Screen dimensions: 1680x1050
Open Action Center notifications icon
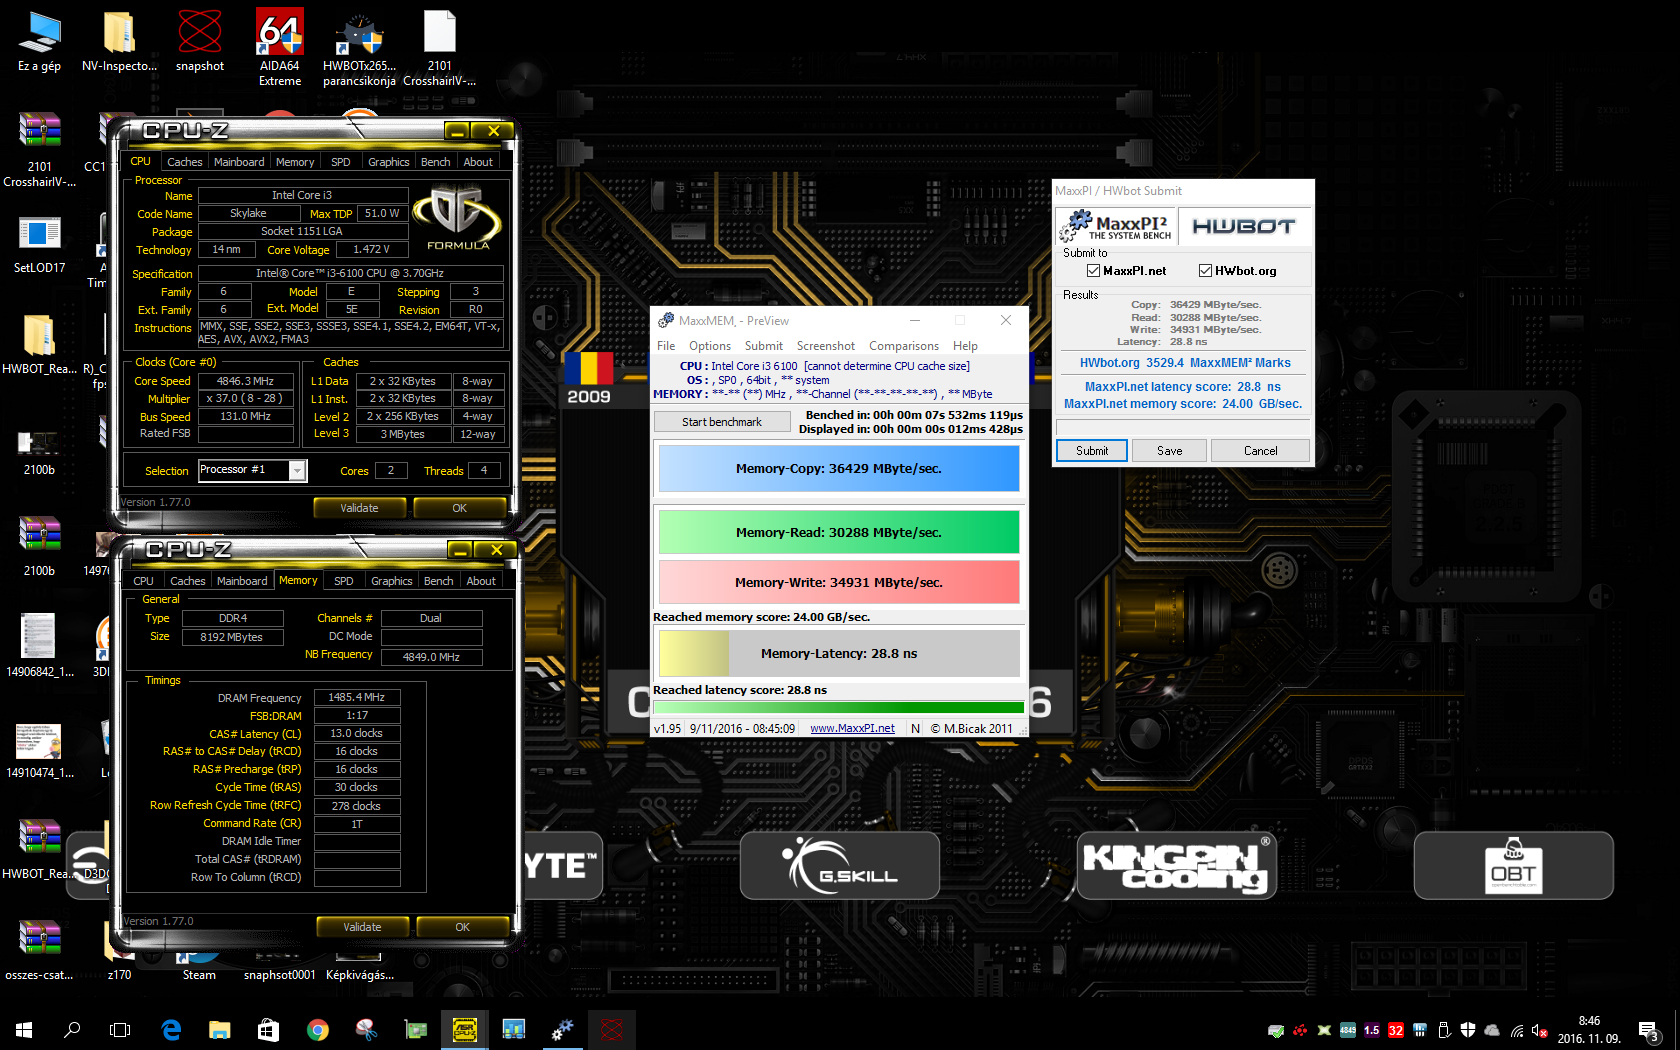1648,1030
